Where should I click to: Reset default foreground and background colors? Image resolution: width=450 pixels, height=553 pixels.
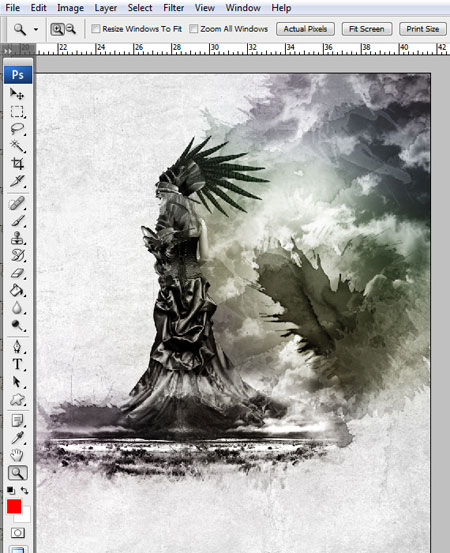click(x=11, y=491)
